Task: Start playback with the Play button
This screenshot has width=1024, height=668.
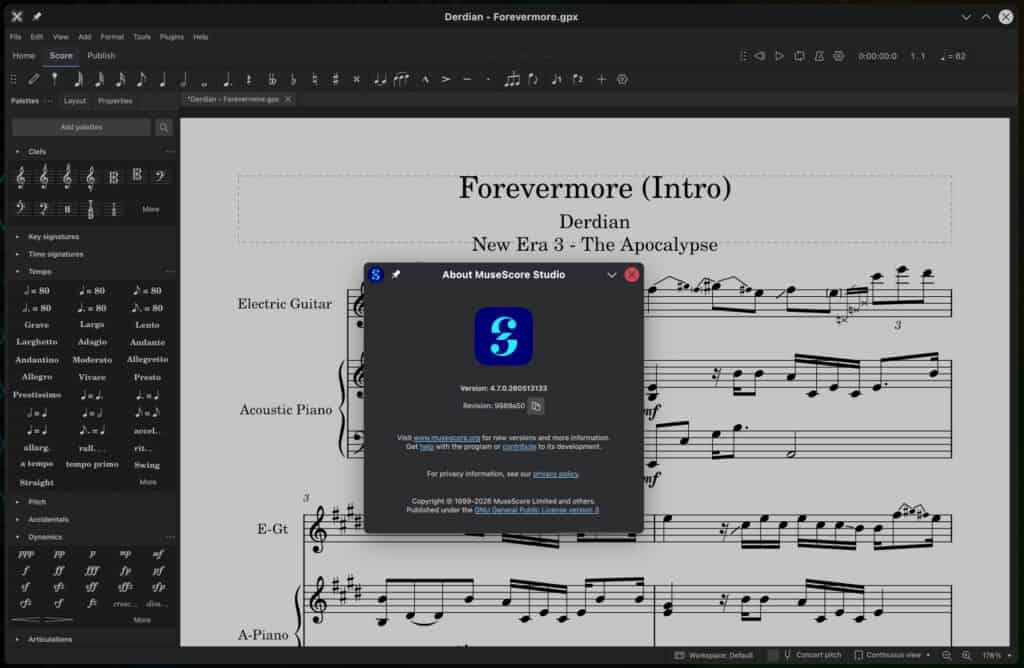Action: (779, 56)
